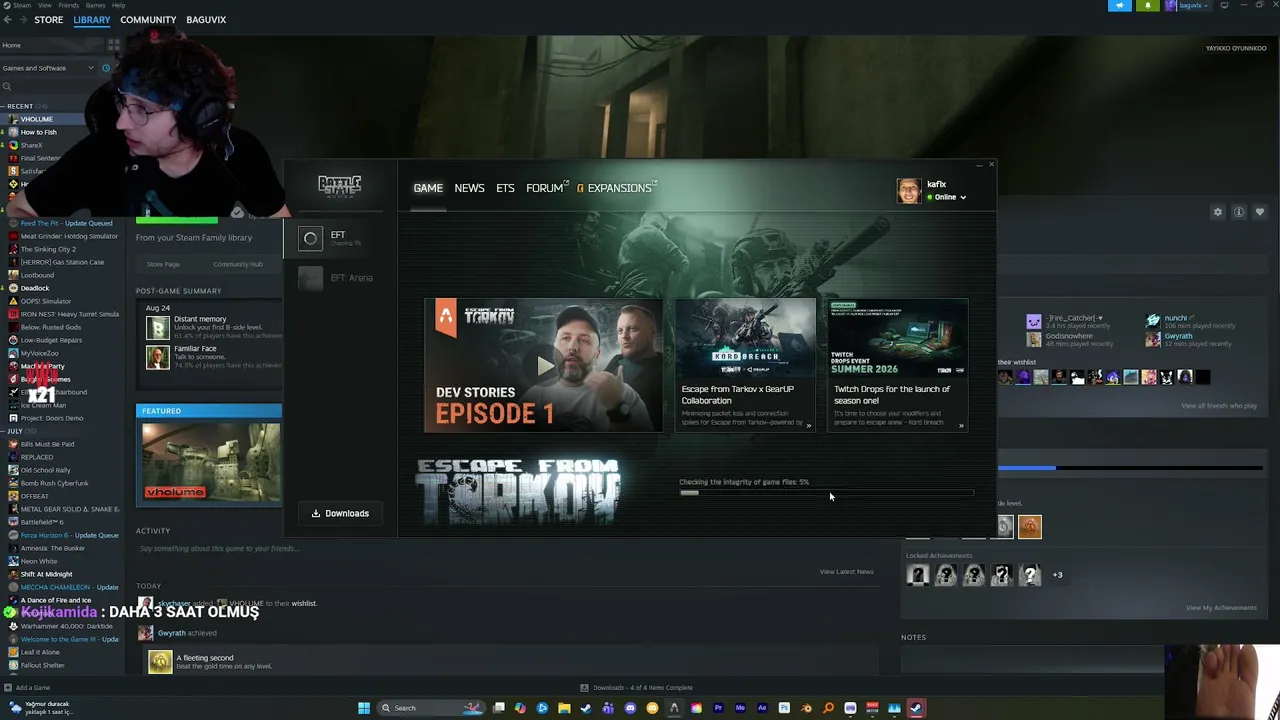Click the EFT game icon in launcher sidebar
The width and height of the screenshot is (1280, 720).
point(311,239)
